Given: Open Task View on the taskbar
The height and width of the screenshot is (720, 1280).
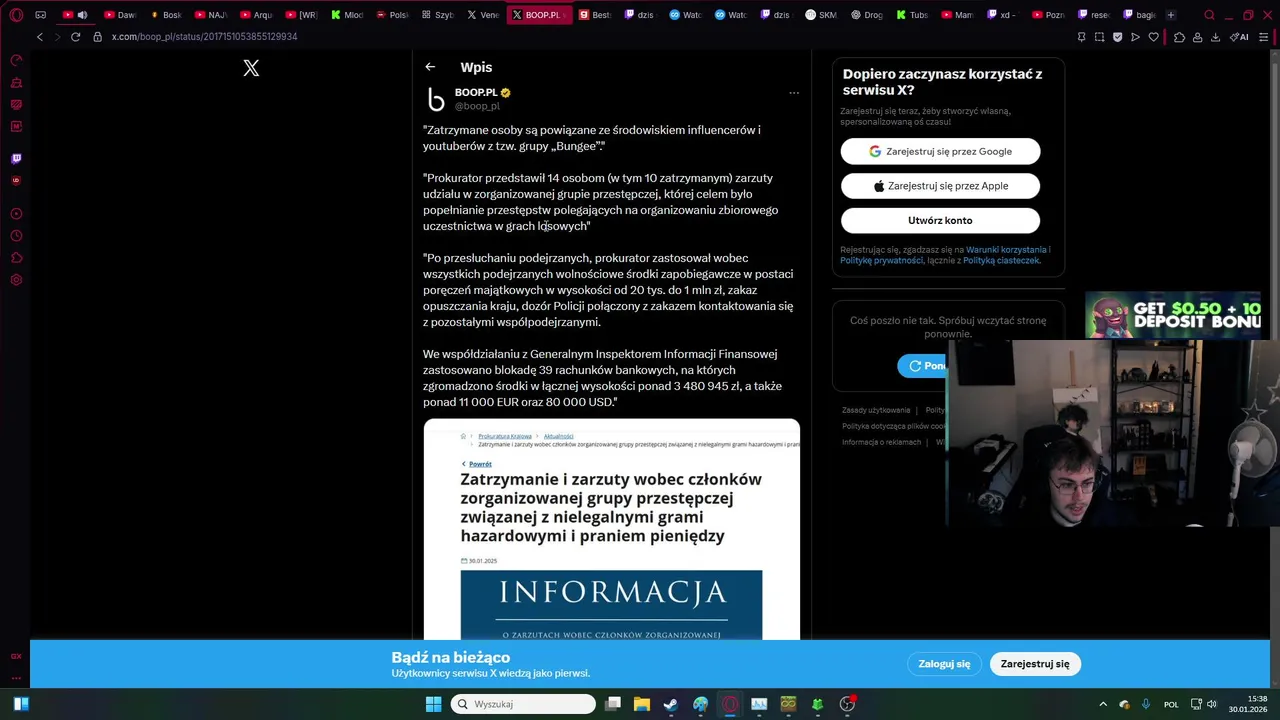Looking at the screenshot, I should click(613, 704).
